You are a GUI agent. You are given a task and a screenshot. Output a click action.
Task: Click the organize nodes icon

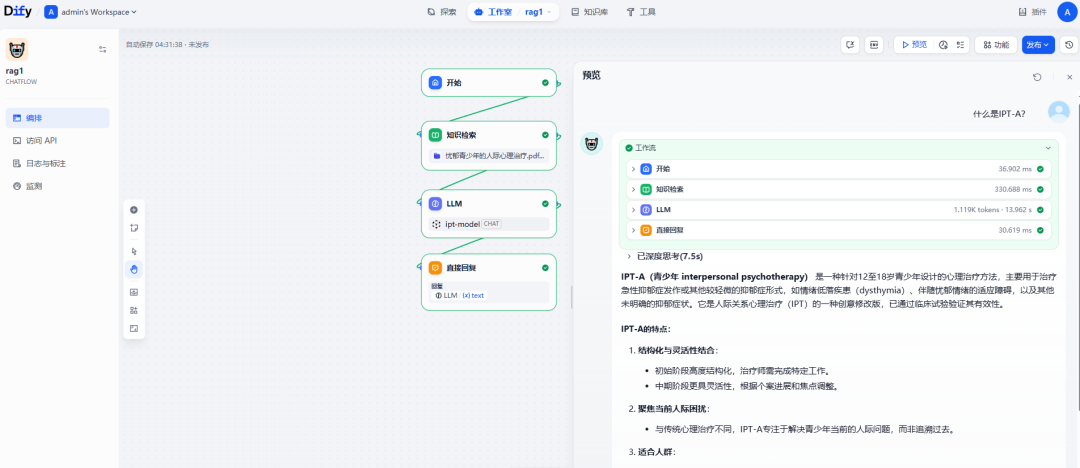pyautogui.click(x=134, y=310)
